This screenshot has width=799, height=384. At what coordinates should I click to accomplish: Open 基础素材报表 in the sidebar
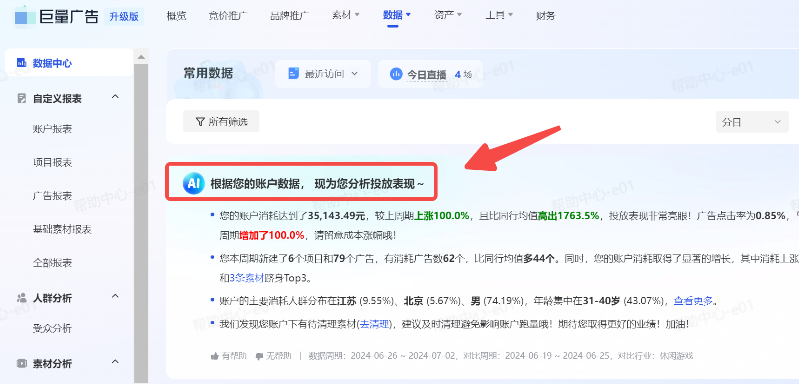pos(62,229)
